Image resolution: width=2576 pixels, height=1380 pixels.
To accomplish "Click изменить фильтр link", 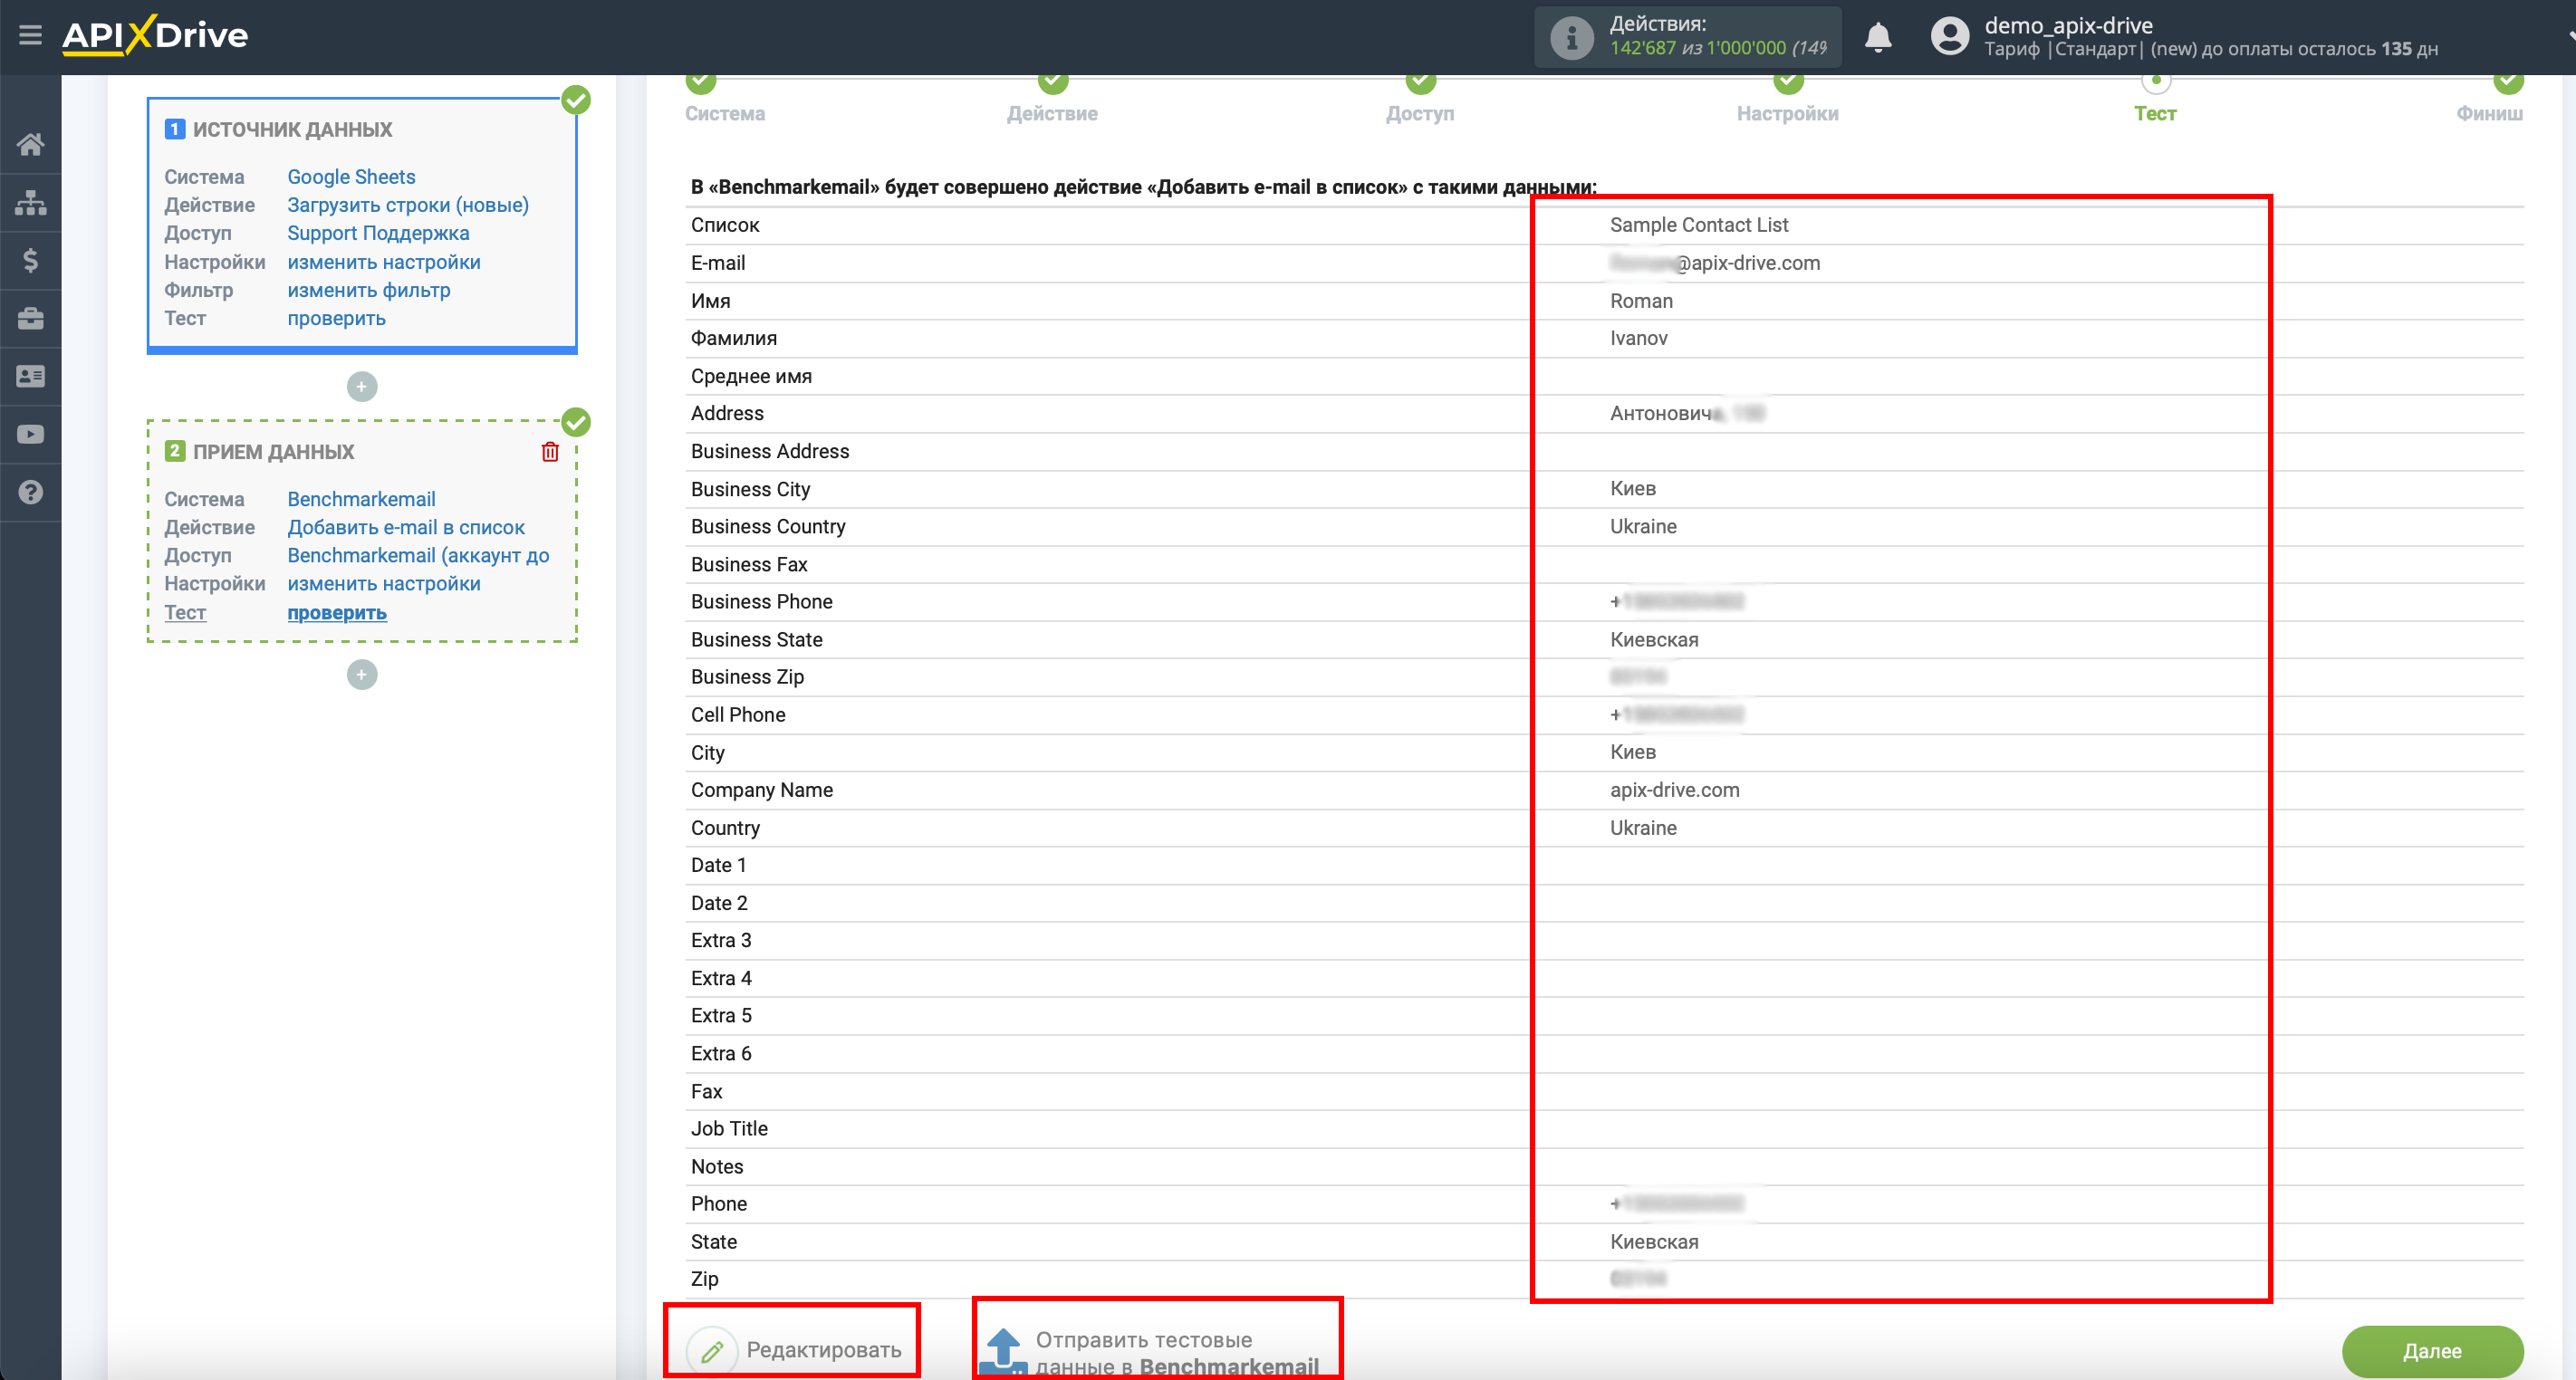I will [x=369, y=290].
